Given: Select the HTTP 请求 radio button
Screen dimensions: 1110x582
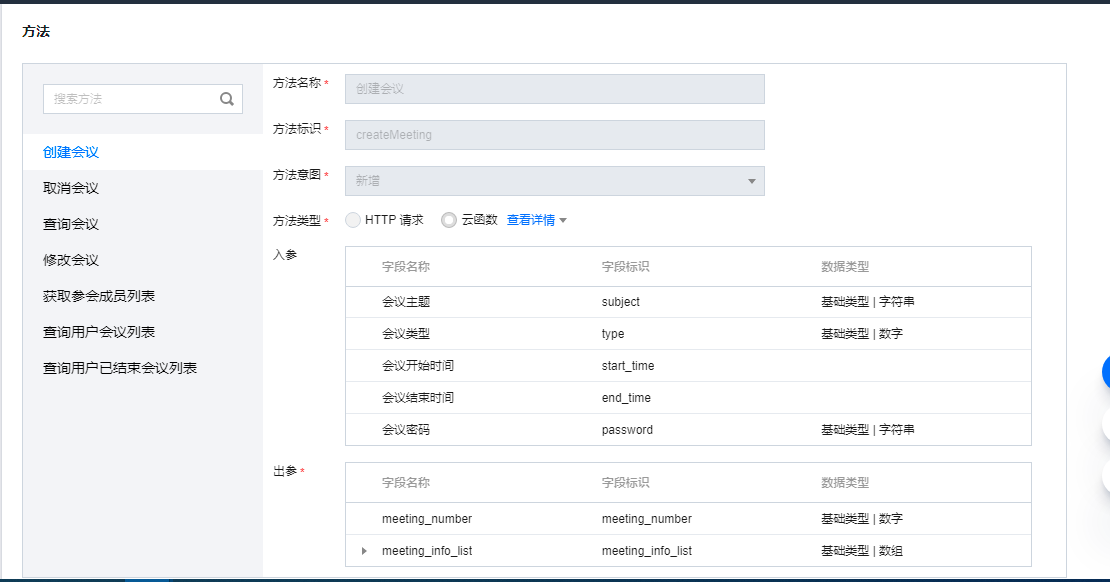Looking at the screenshot, I should 352,220.
